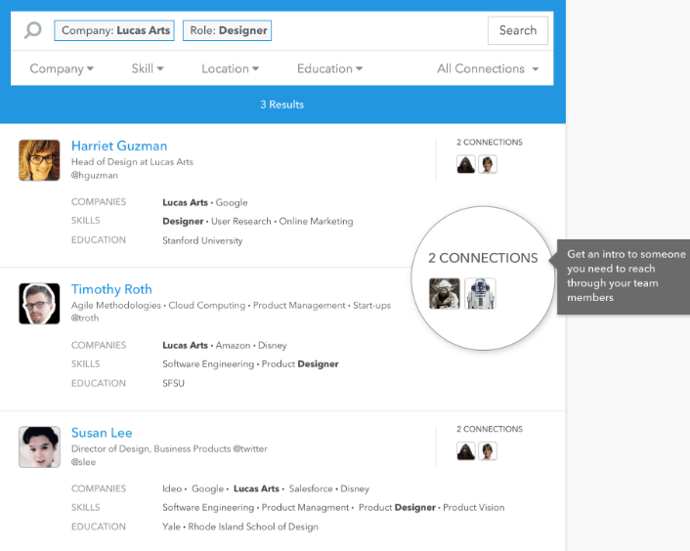Click the Susan Lee name link
This screenshot has height=551, width=690.
point(101,433)
